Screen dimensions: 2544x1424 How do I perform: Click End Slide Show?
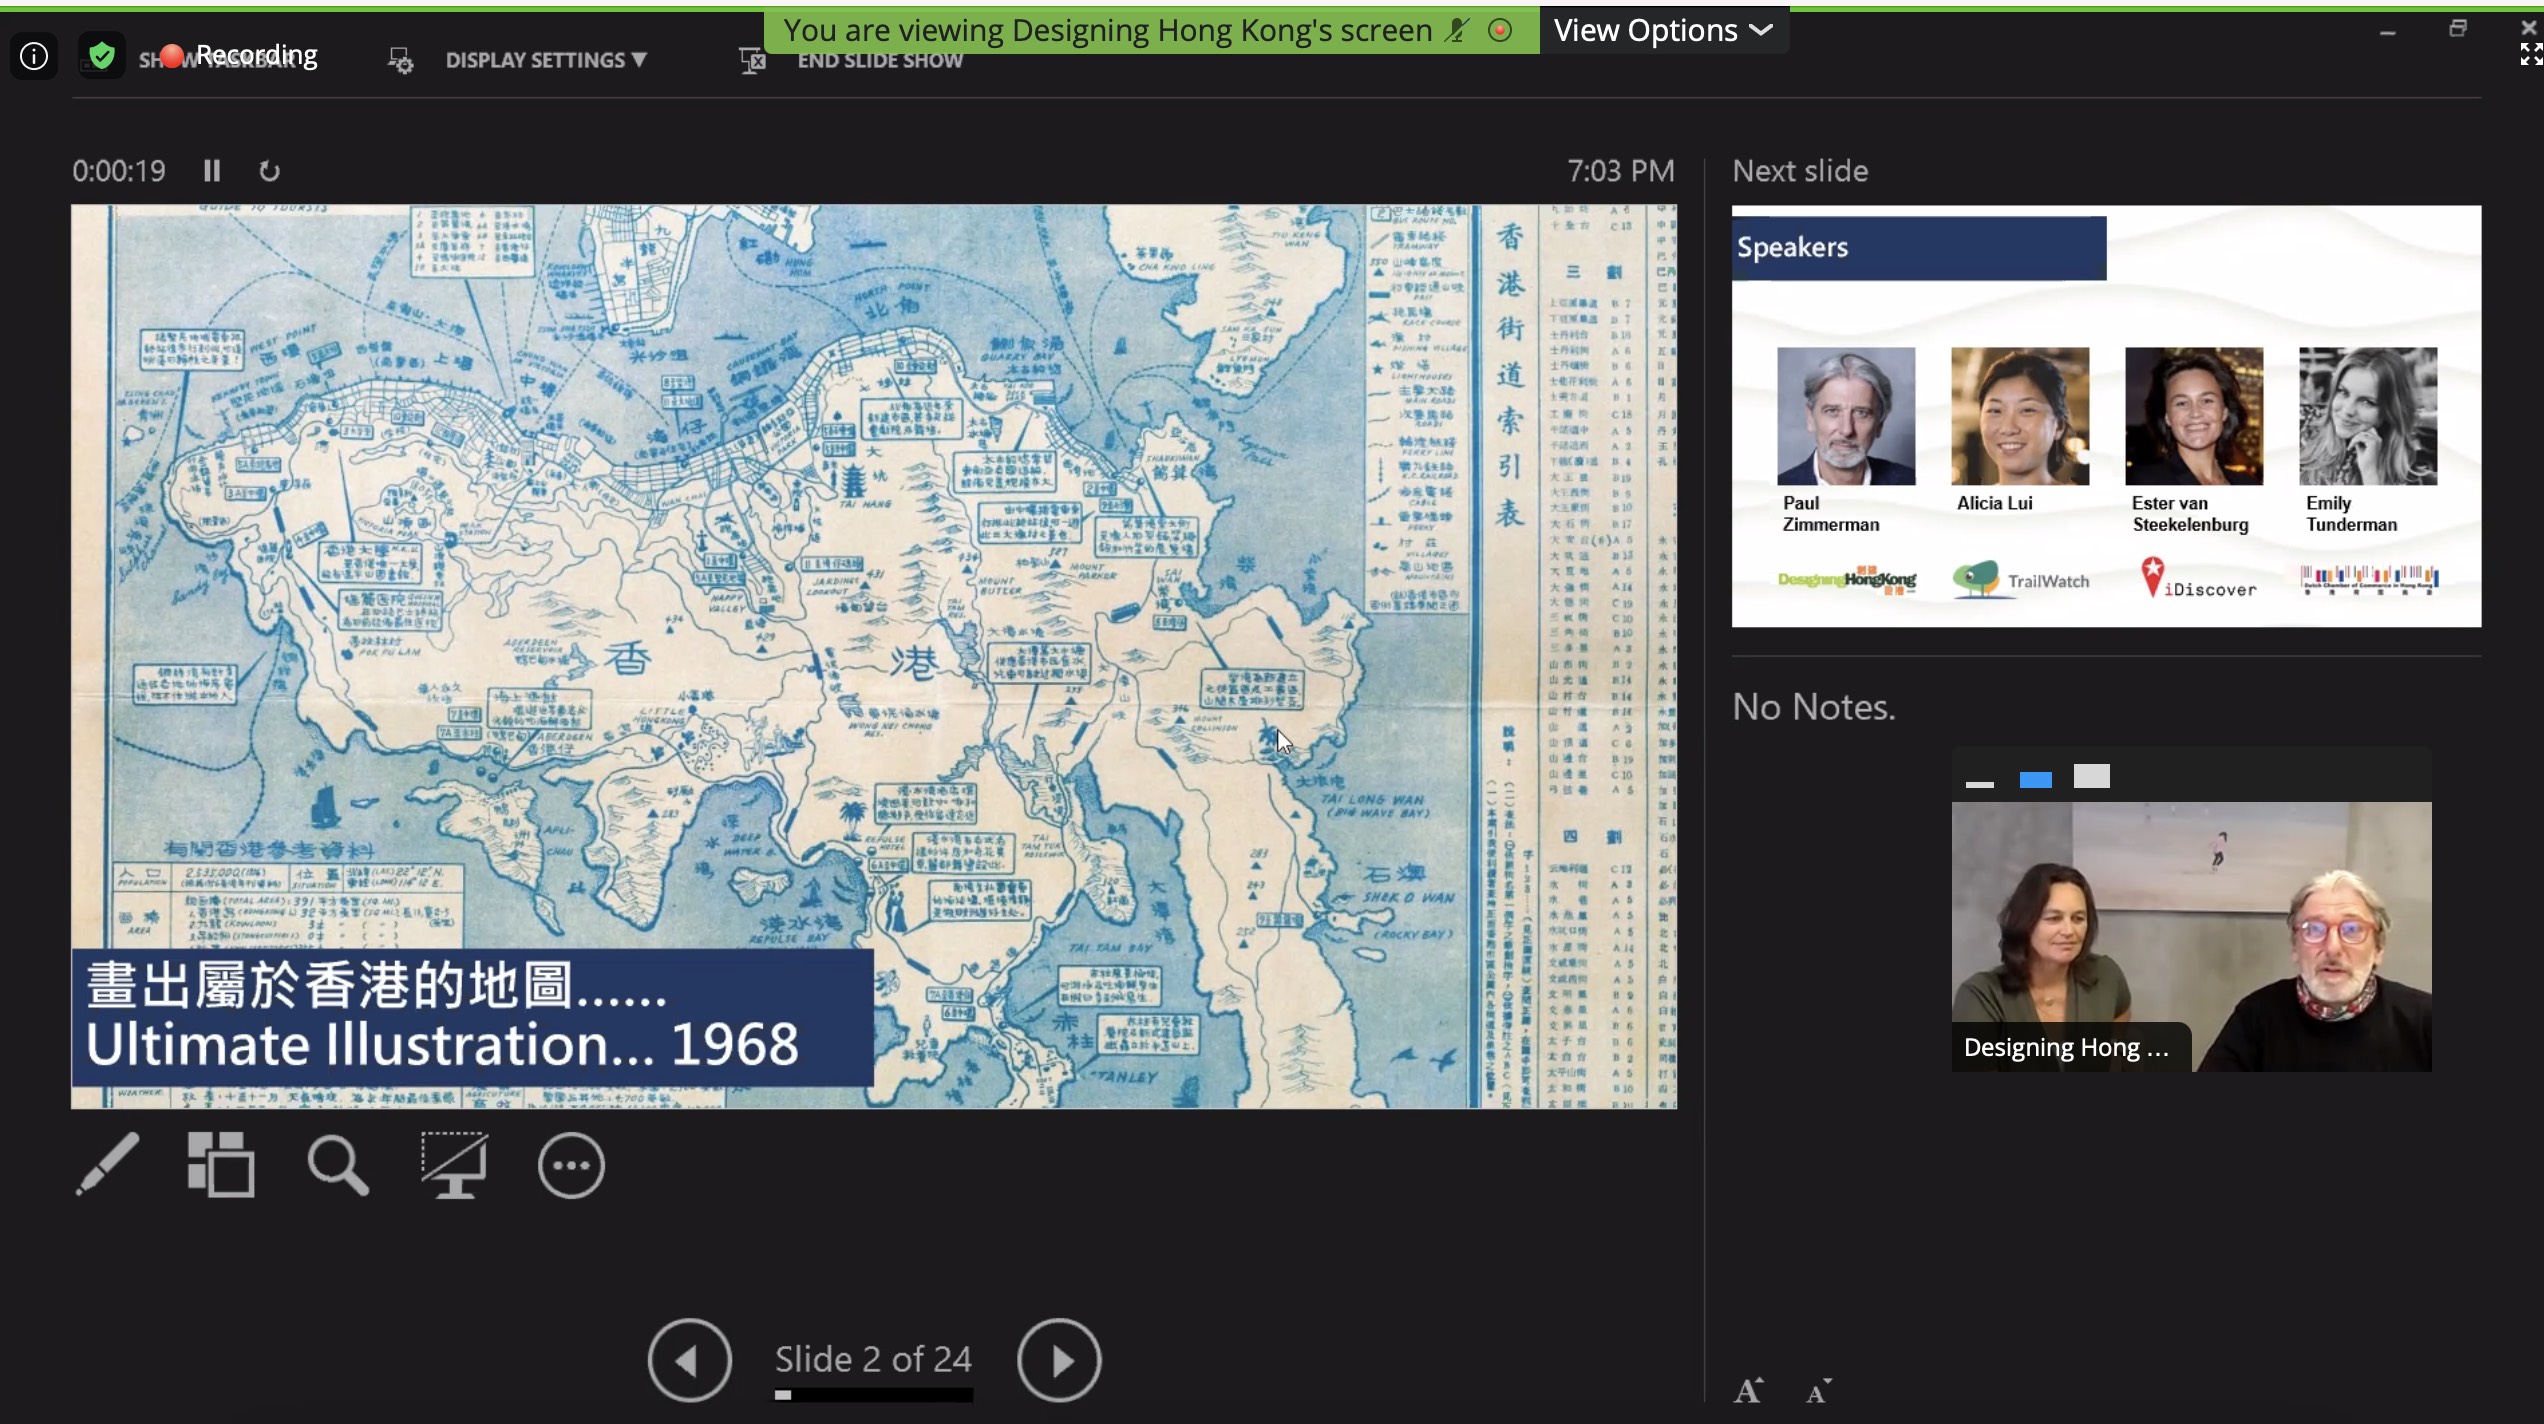point(879,60)
